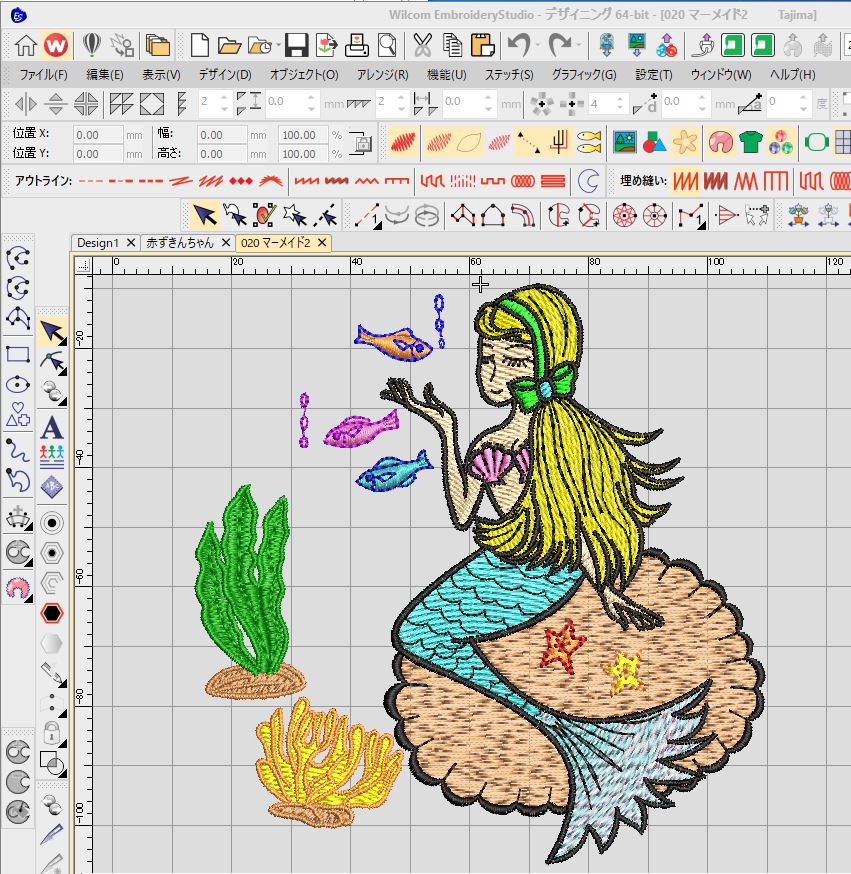The width and height of the screenshot is (851, 874).
Task: Open the ステッチ(S) menu
Action: click(509, 74)
